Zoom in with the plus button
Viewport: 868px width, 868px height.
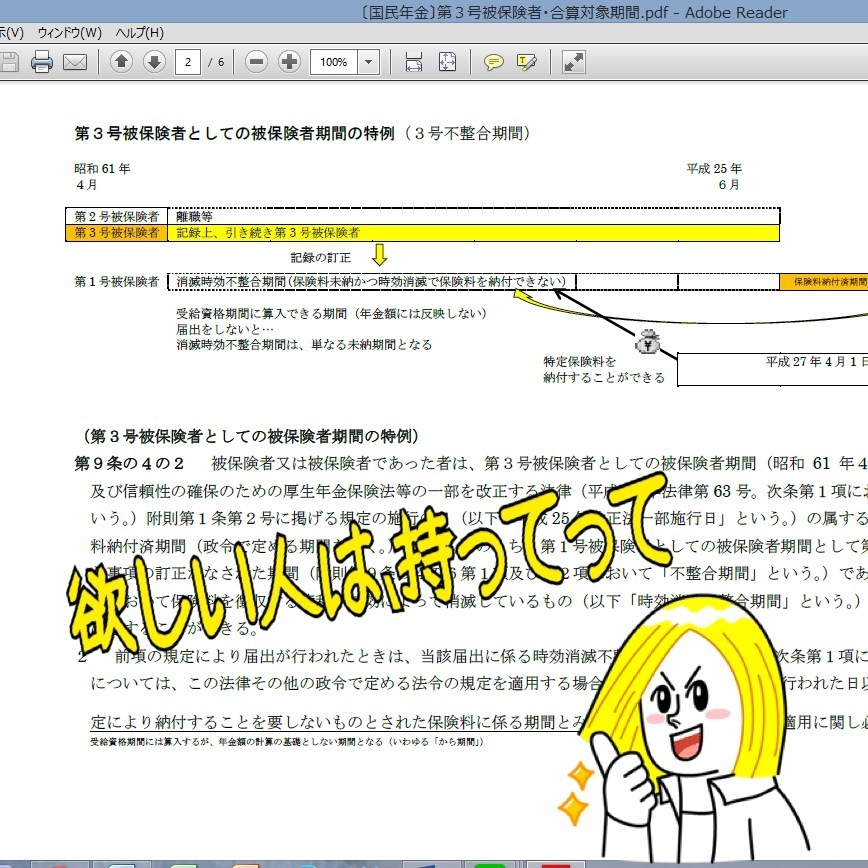(x=290, y=61)
